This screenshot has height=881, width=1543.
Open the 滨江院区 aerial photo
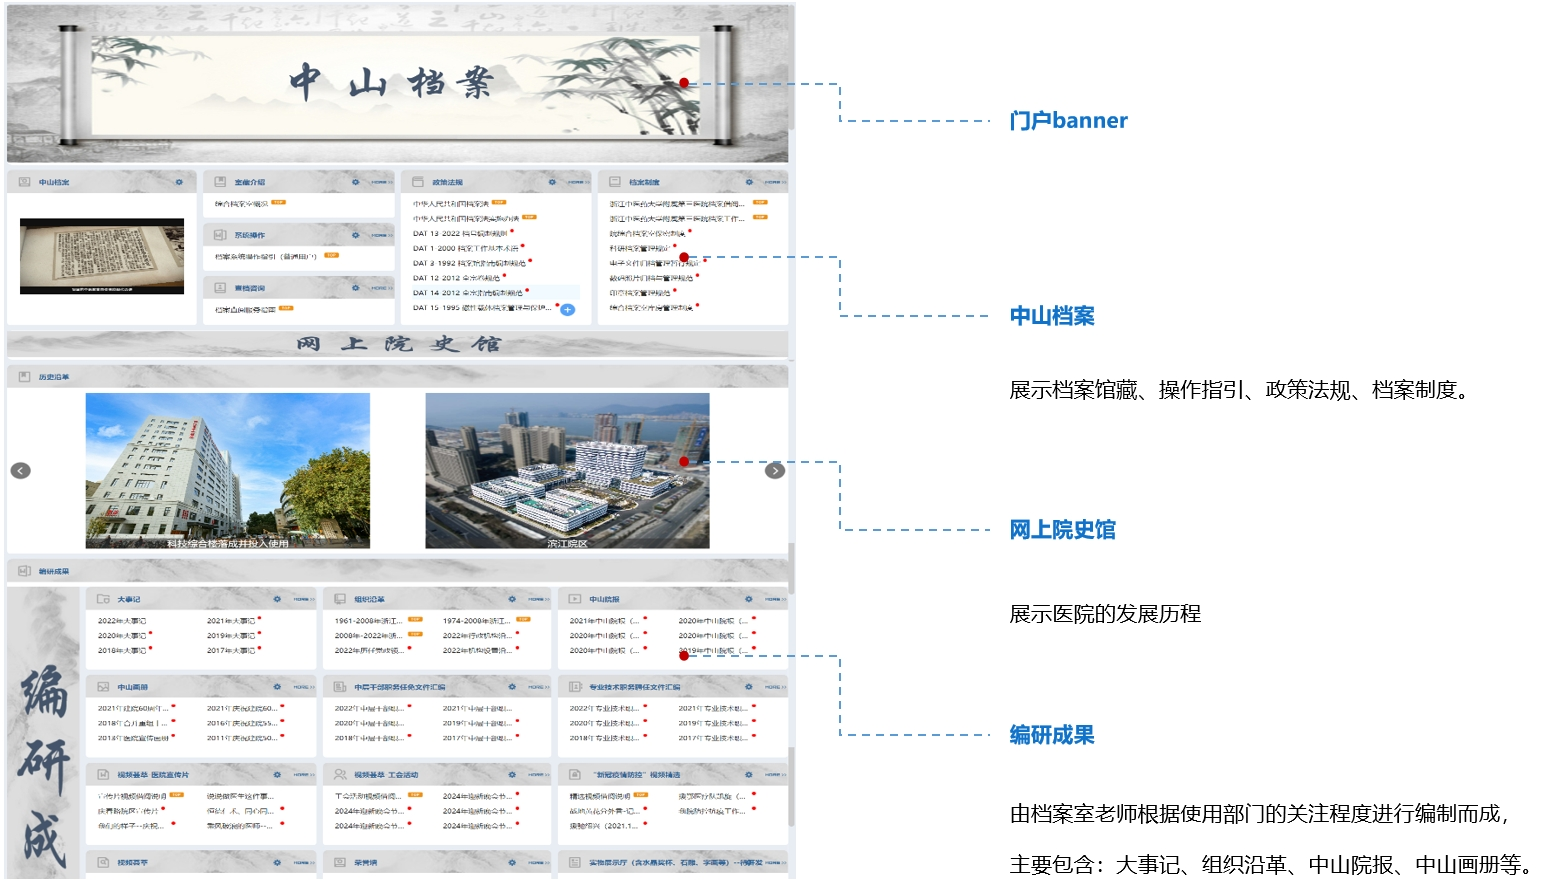coord(567,470)
